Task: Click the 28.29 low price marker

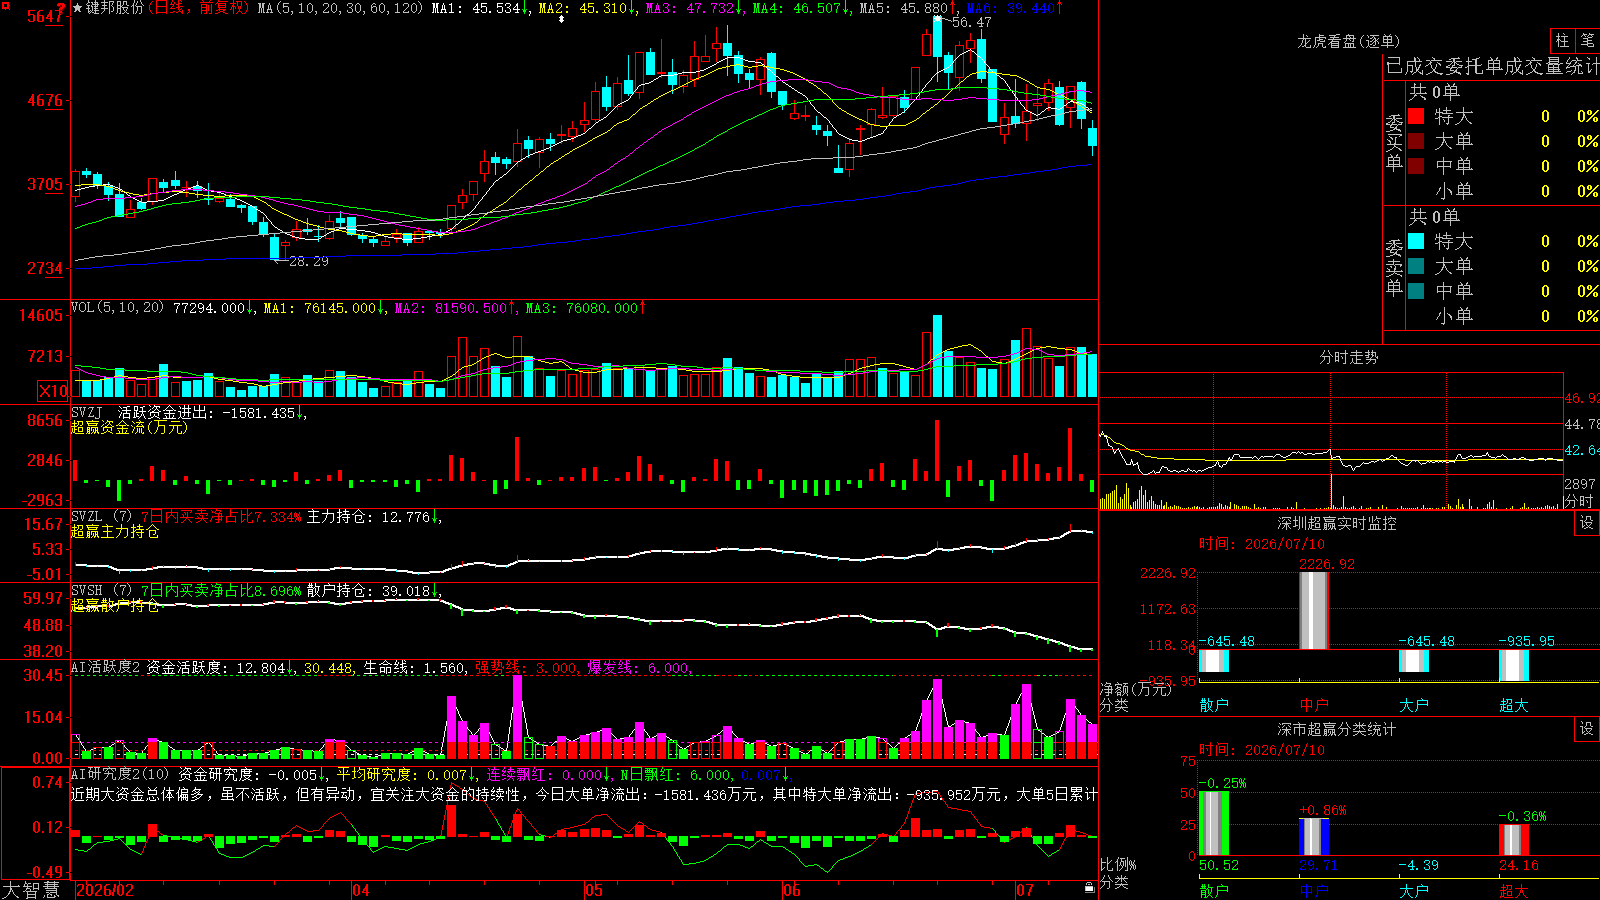Action: [308, 261]
